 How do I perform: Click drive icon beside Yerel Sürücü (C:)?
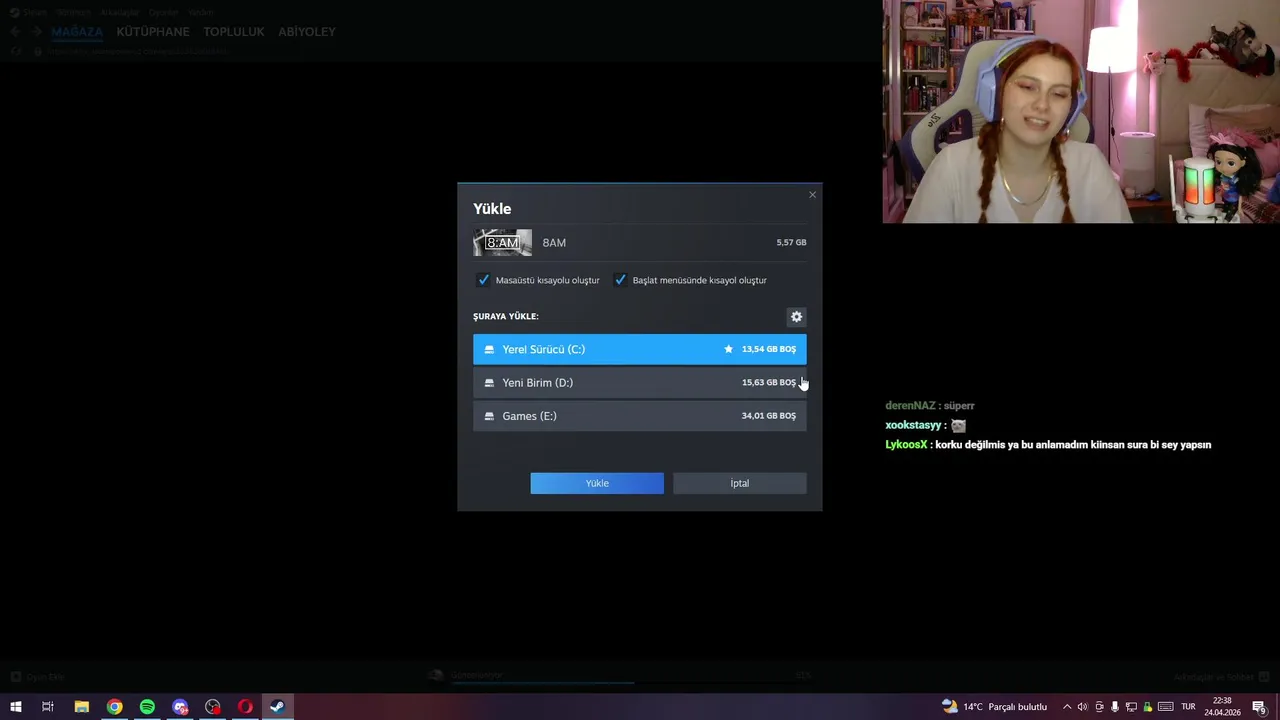tap(489, 349)
